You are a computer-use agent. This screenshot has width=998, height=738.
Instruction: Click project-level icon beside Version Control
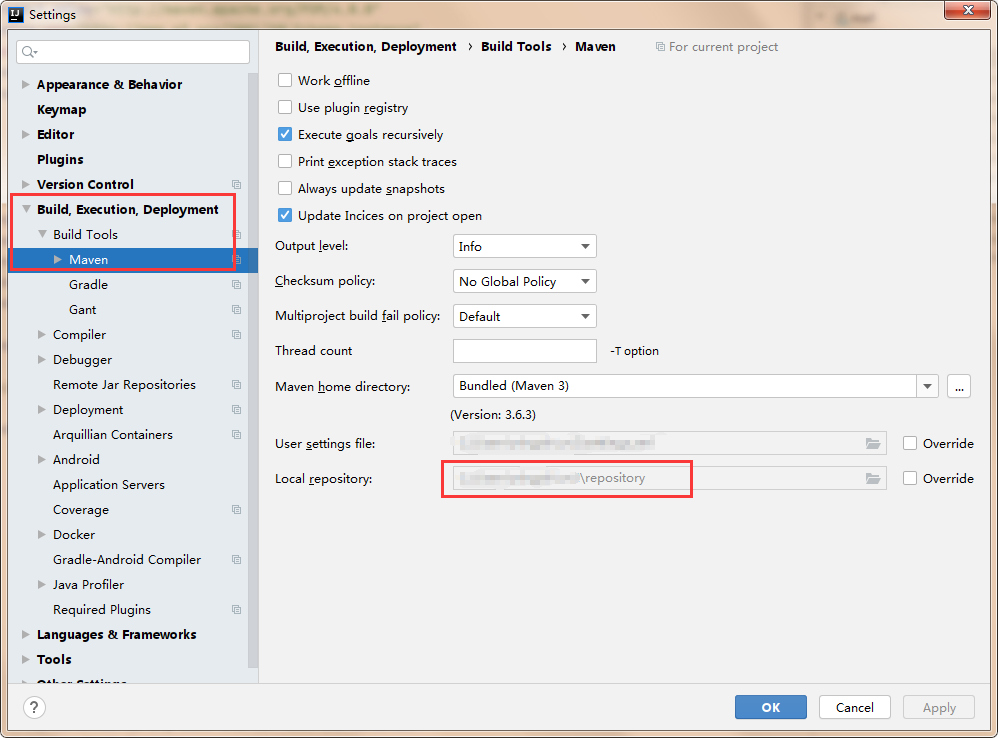point(237,185)
